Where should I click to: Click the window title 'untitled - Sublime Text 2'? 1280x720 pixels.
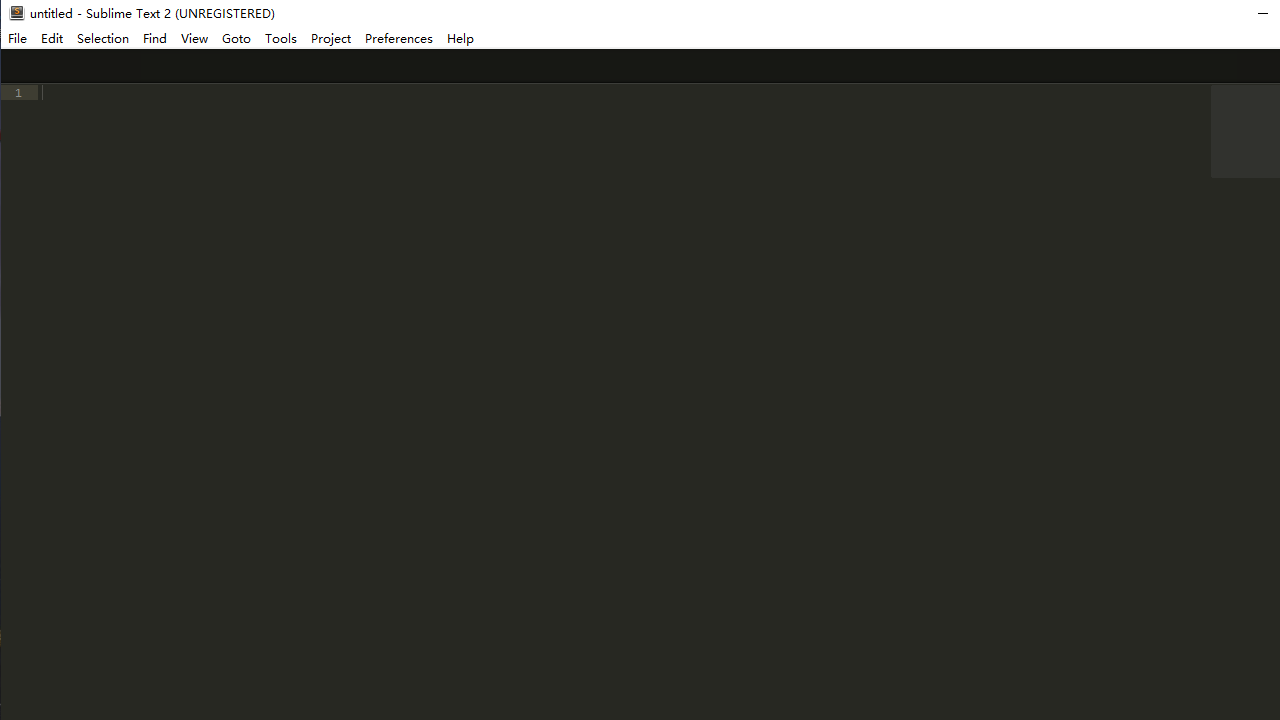(x=152, y=13)
